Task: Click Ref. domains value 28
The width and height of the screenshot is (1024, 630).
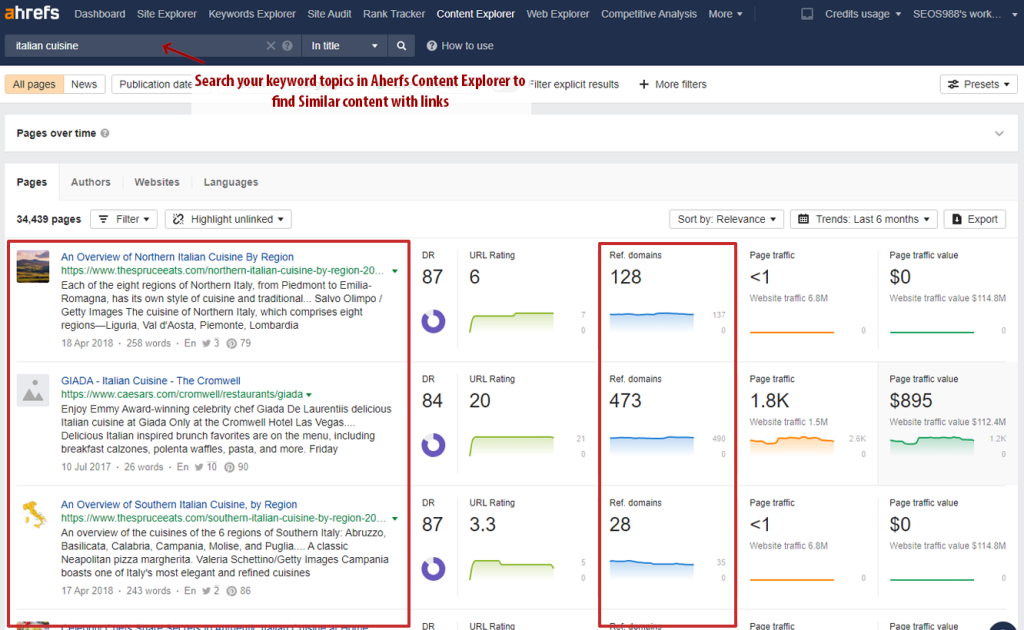Action: pos(620,525)
